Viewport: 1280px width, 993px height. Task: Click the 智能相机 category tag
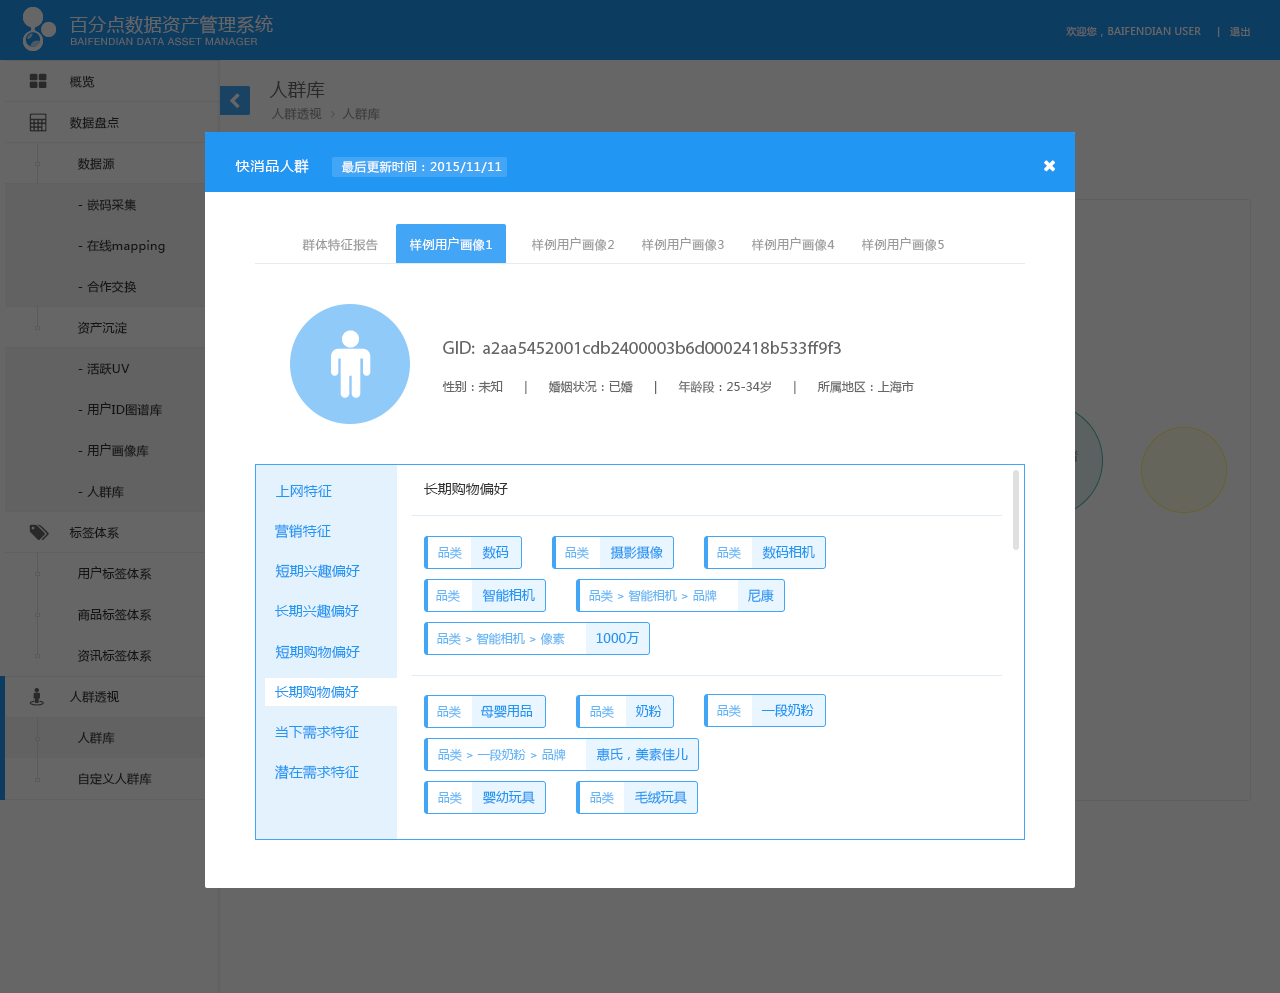(x=485, y=596)
